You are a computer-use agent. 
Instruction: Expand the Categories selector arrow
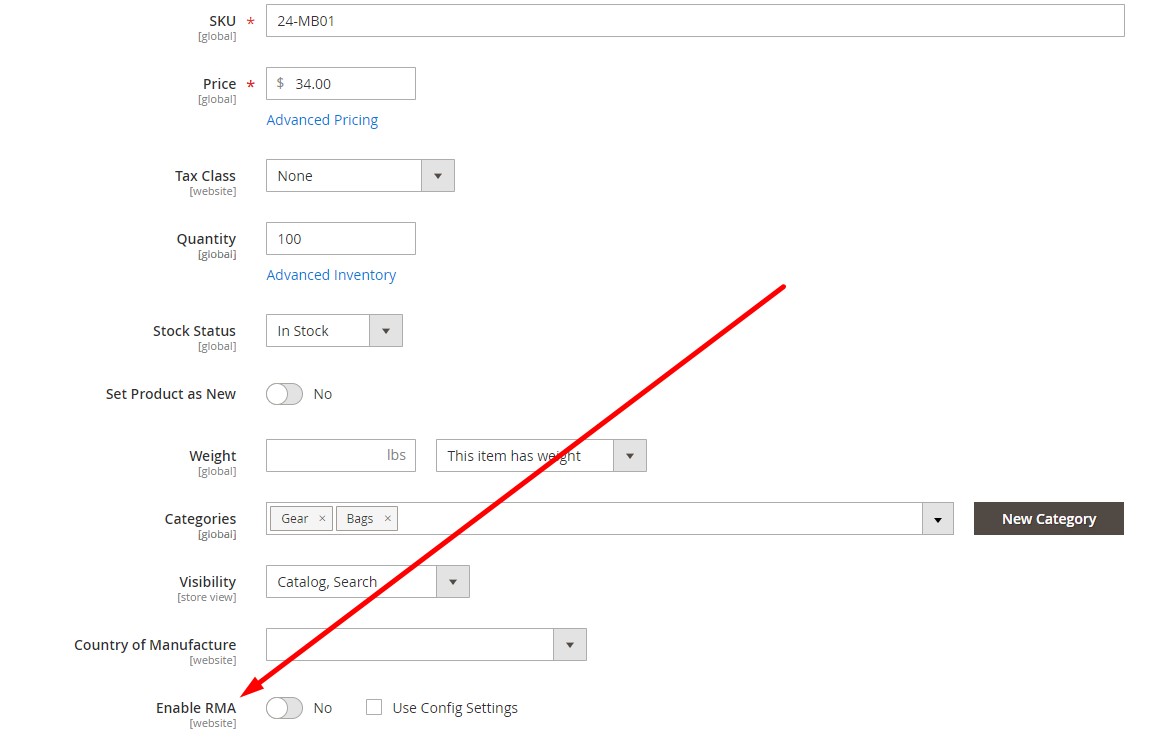(937, 519)
